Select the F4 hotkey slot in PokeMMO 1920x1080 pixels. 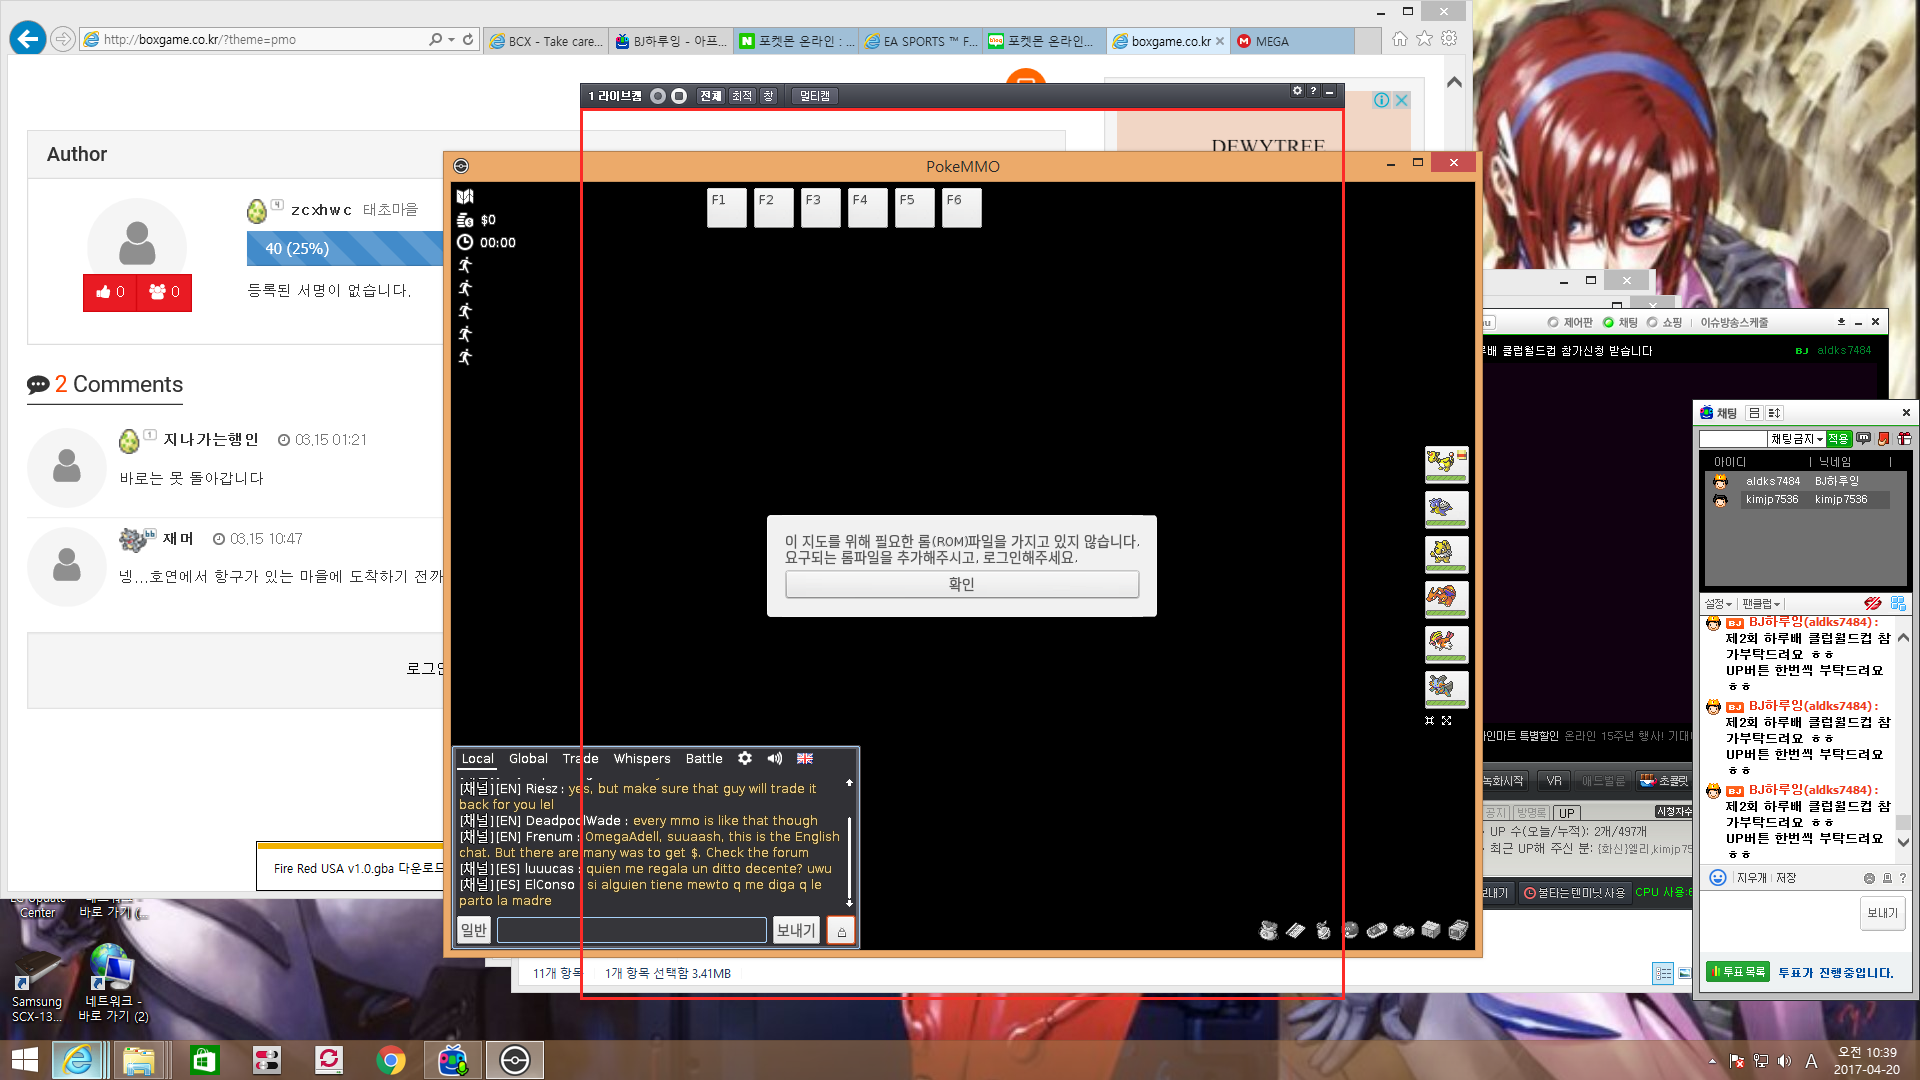coord(867,207)
